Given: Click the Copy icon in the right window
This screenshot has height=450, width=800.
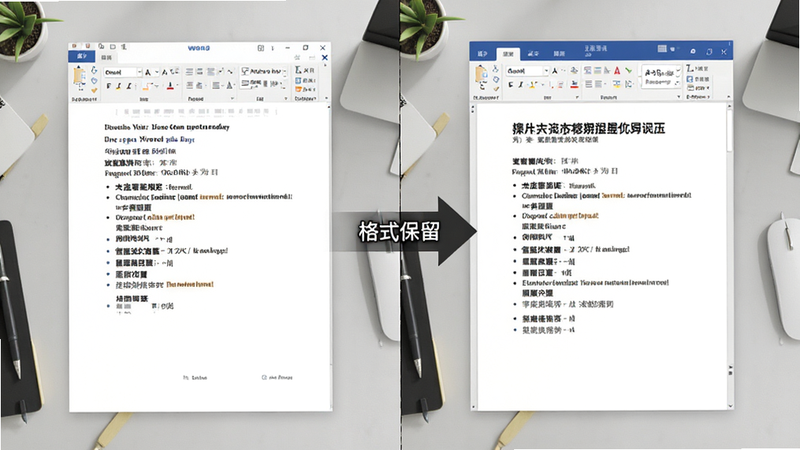Looking at the screenshot, I should [496, 80].
